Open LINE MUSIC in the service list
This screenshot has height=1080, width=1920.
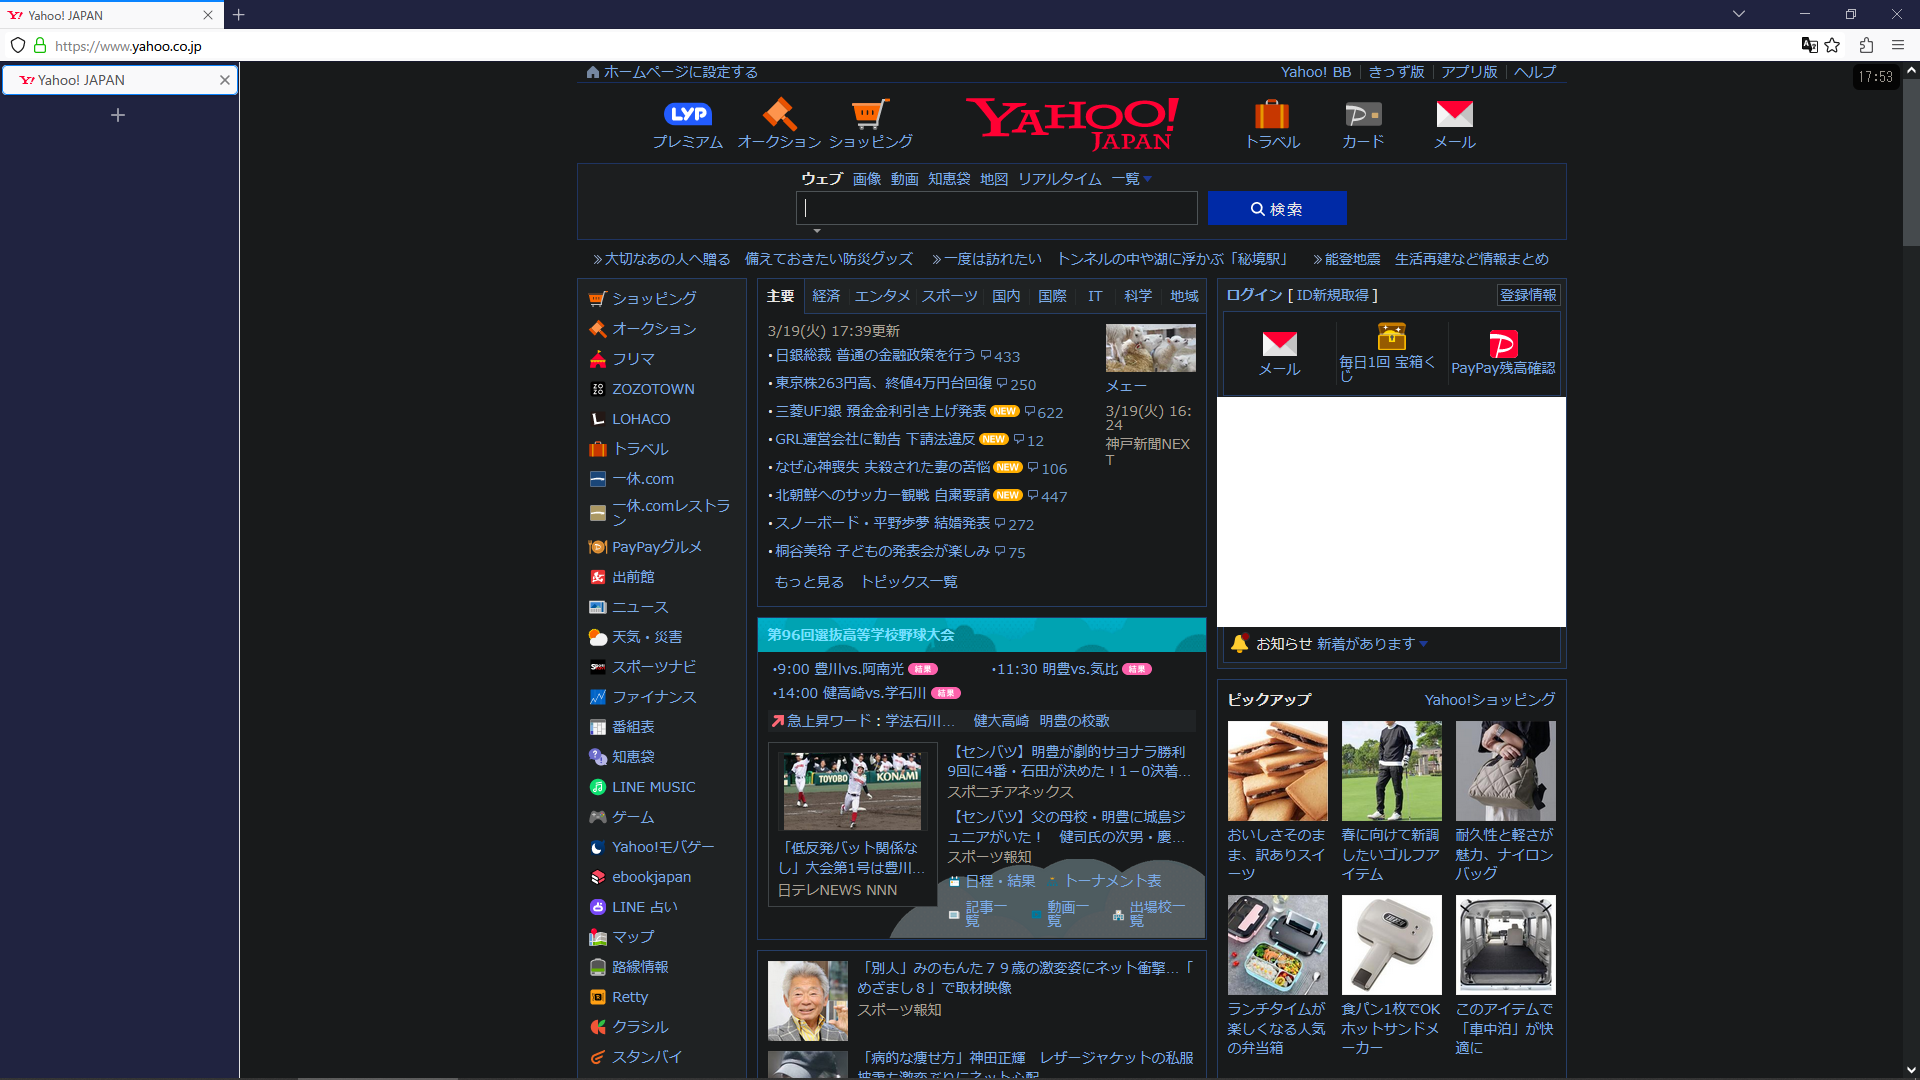click(653, 787)
